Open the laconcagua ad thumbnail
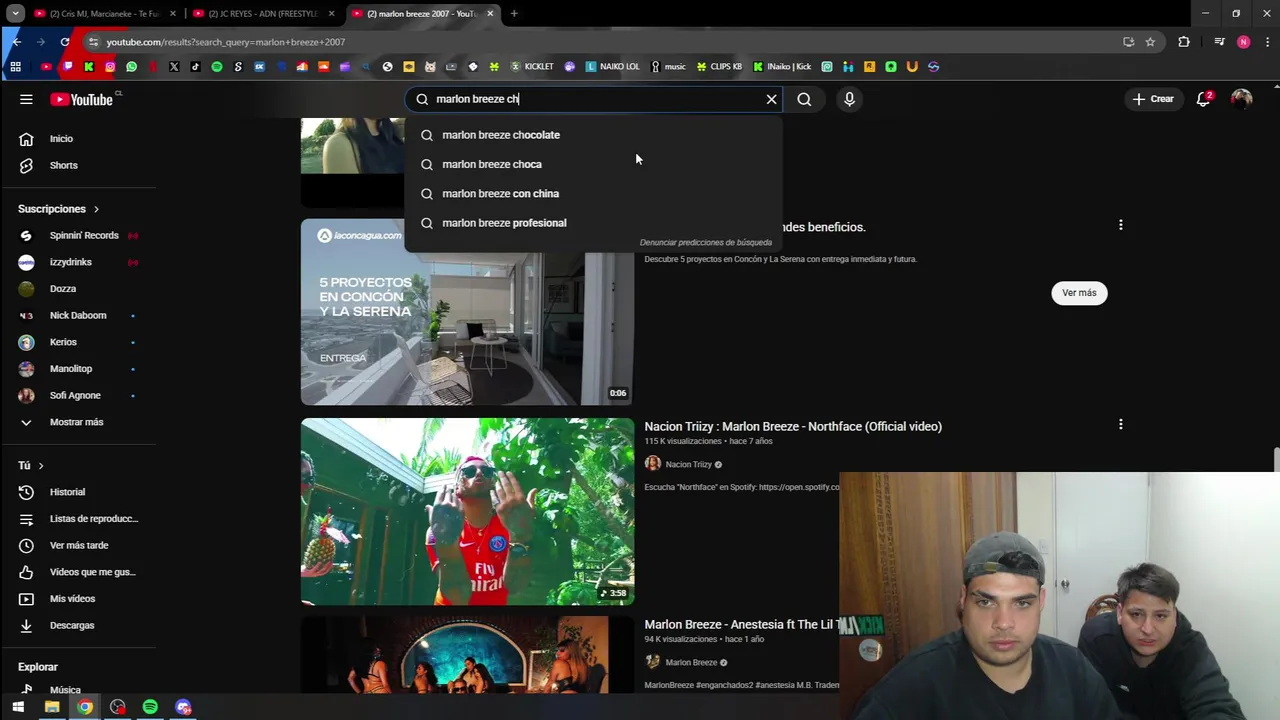Image resolution: width=1280 pixels, height=720 pixels. click(x=467, y=312)
